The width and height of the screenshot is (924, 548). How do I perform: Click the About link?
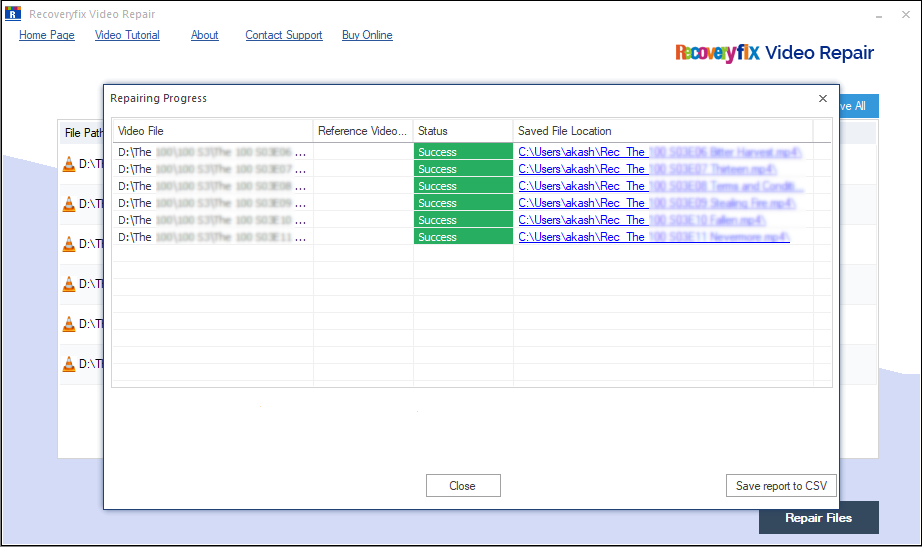coord(204,35)
